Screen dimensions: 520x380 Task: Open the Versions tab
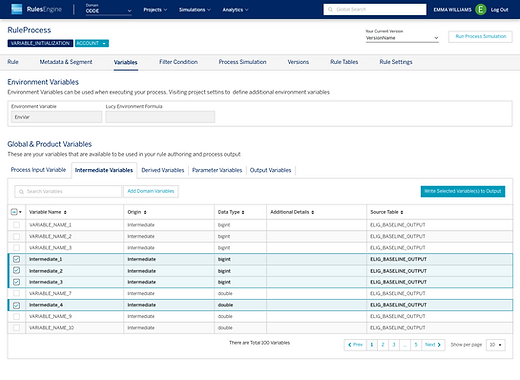coord(298,62)
